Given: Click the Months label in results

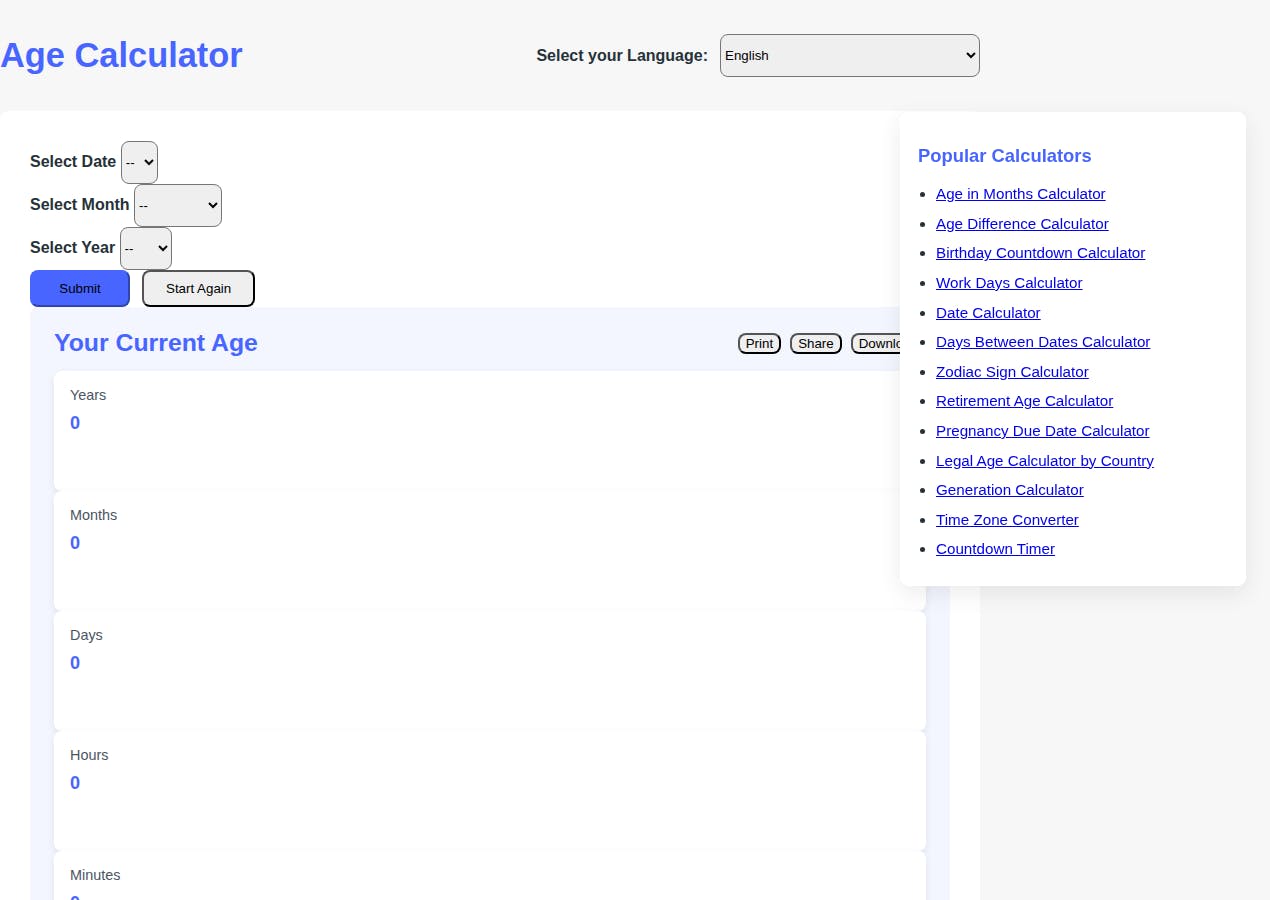Looking at the screenshot, I should coord(93,515).
